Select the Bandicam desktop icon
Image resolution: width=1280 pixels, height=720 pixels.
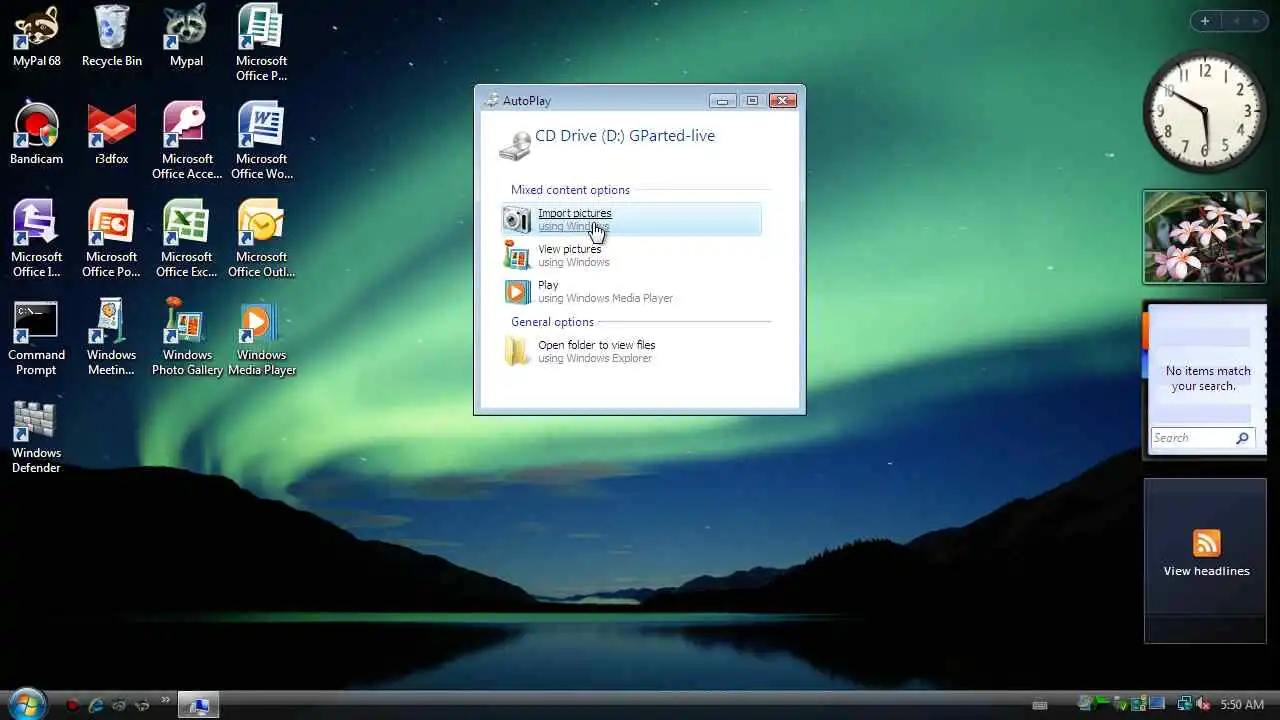click(36, 134)
